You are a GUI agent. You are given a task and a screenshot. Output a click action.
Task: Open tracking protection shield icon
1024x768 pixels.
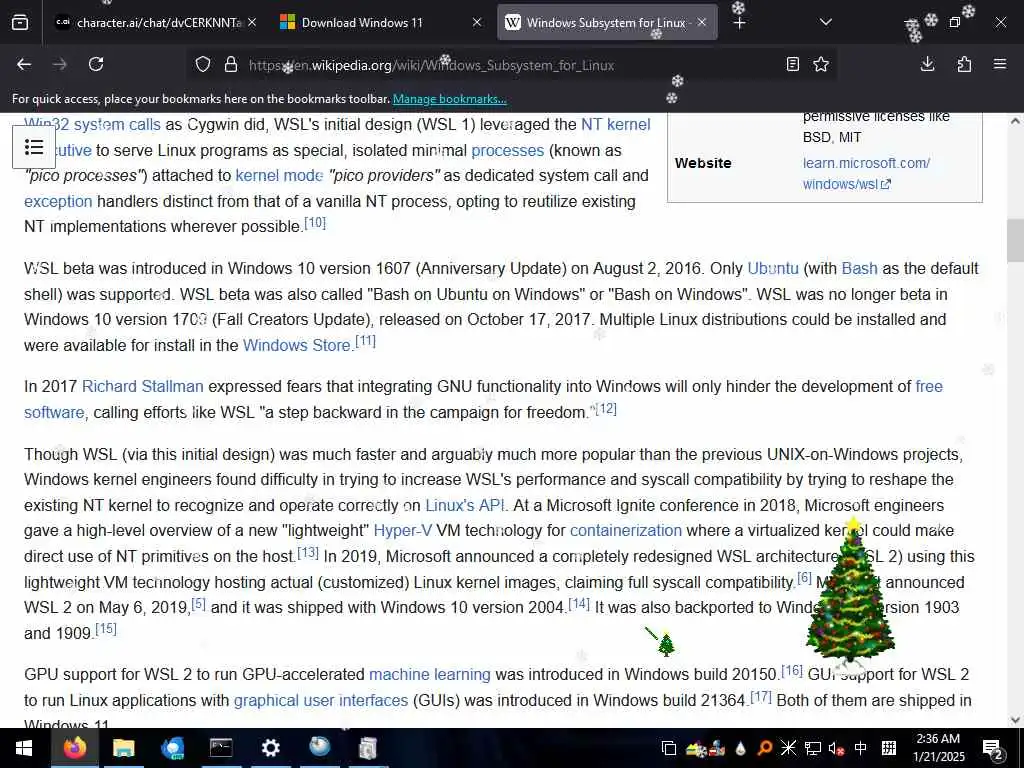(x=203, y=65)
